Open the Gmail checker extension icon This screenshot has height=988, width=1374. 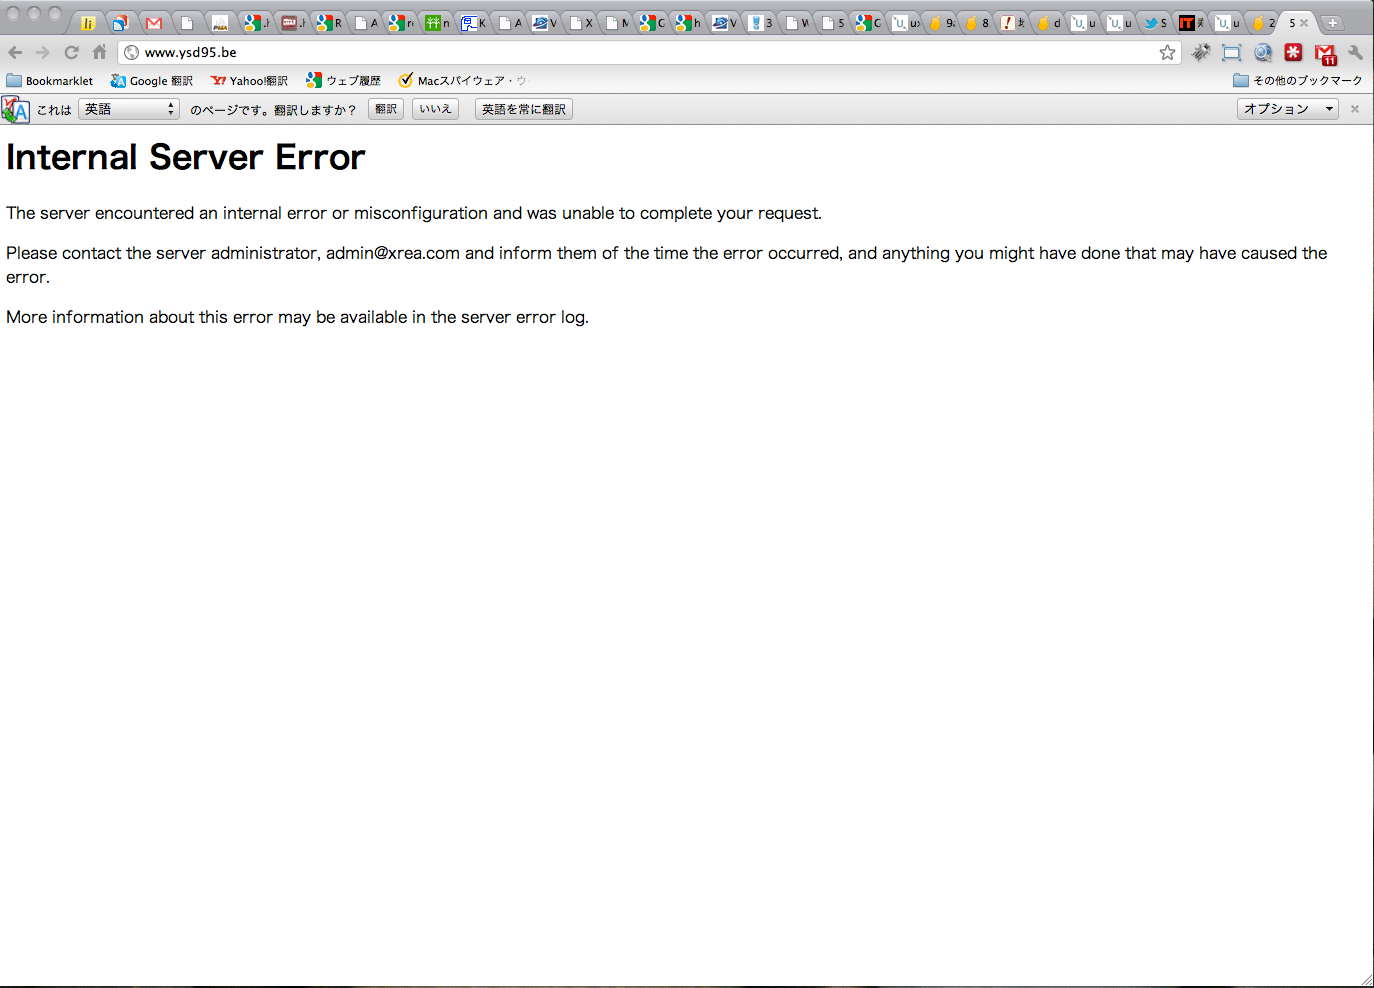point(1325,54)
